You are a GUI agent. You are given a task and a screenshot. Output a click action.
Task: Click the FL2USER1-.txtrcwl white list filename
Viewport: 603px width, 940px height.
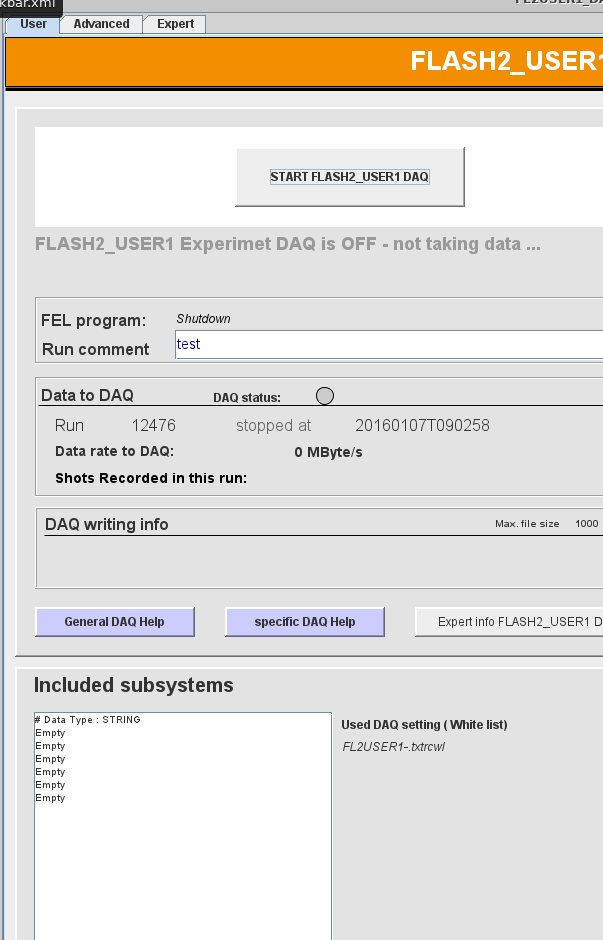pos(393,747)
